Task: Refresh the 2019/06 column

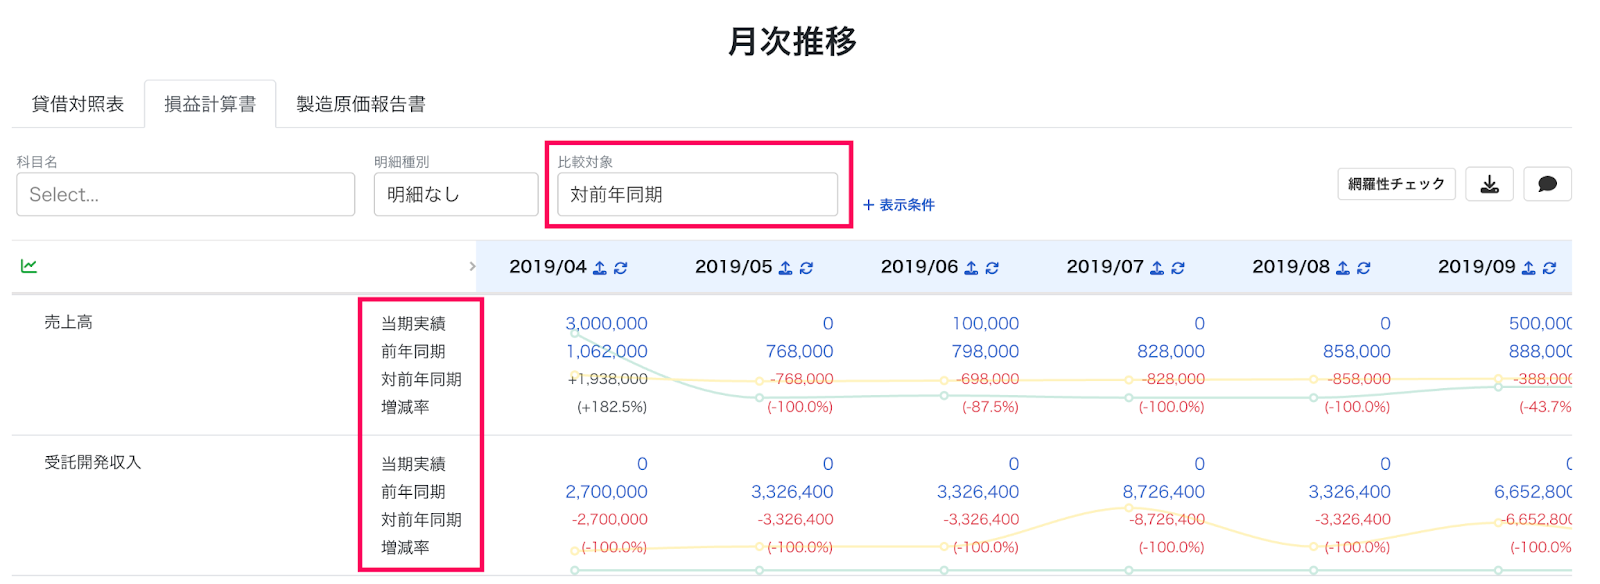Action: pyautogui.click(x=992, y=268)
